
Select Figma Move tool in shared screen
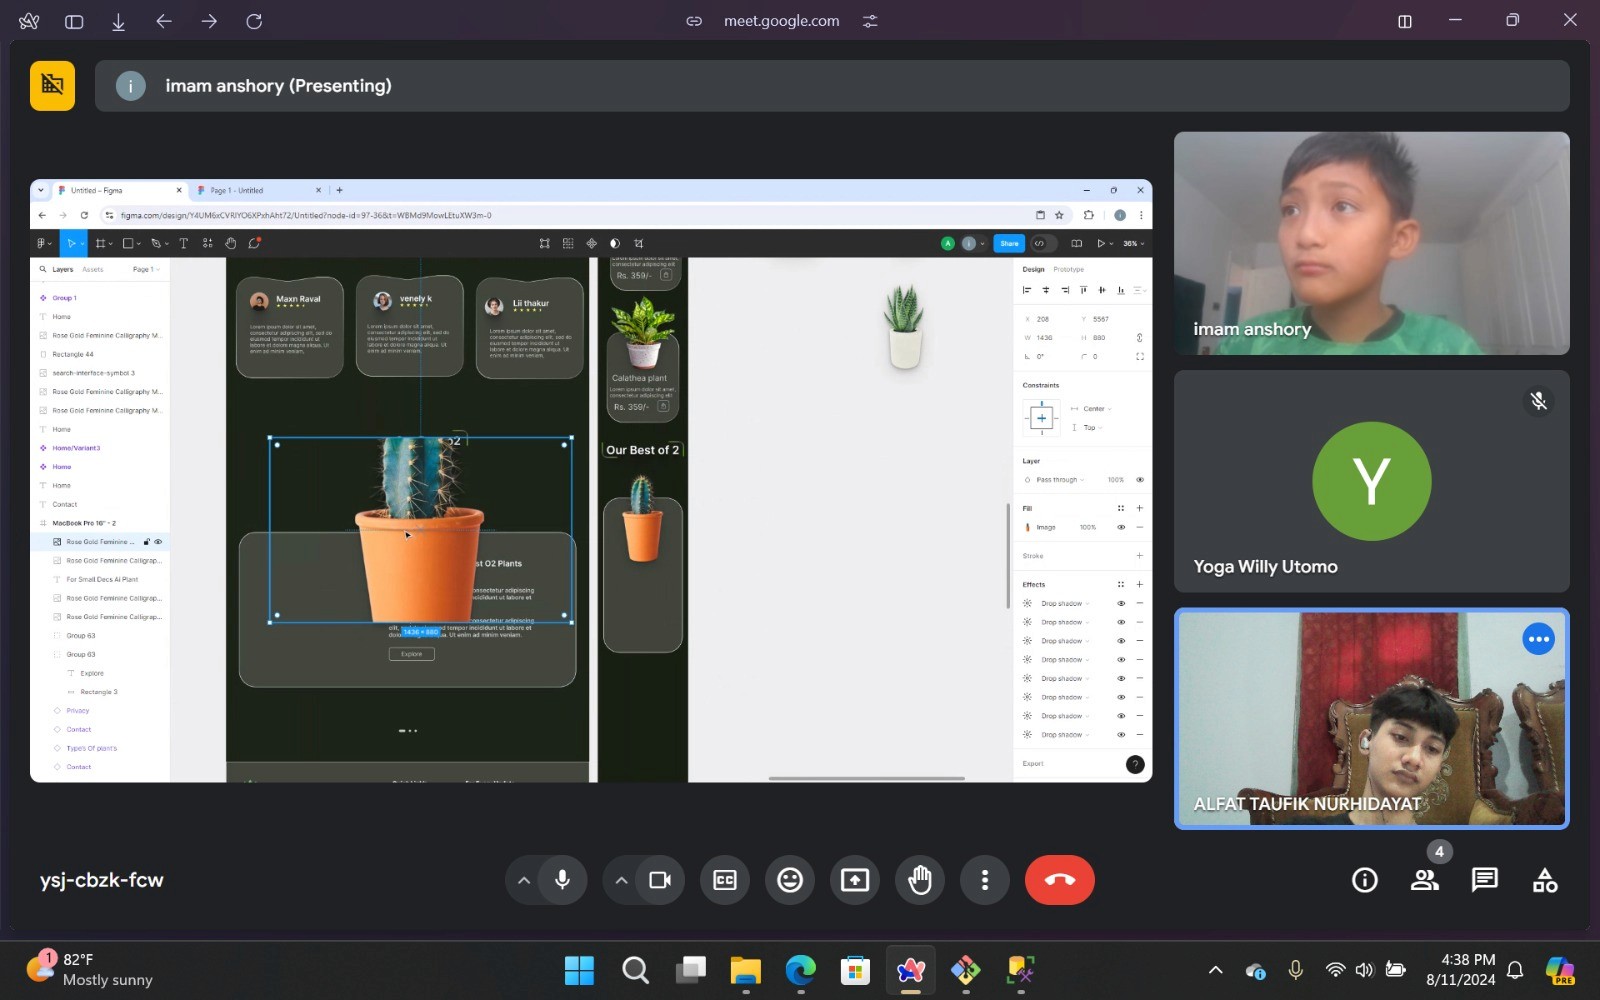[71, 243]
